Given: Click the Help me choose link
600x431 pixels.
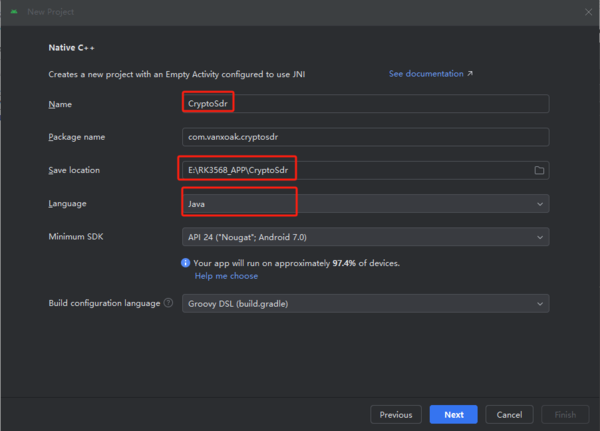Looking at the screenshot, I should point(225,276).
